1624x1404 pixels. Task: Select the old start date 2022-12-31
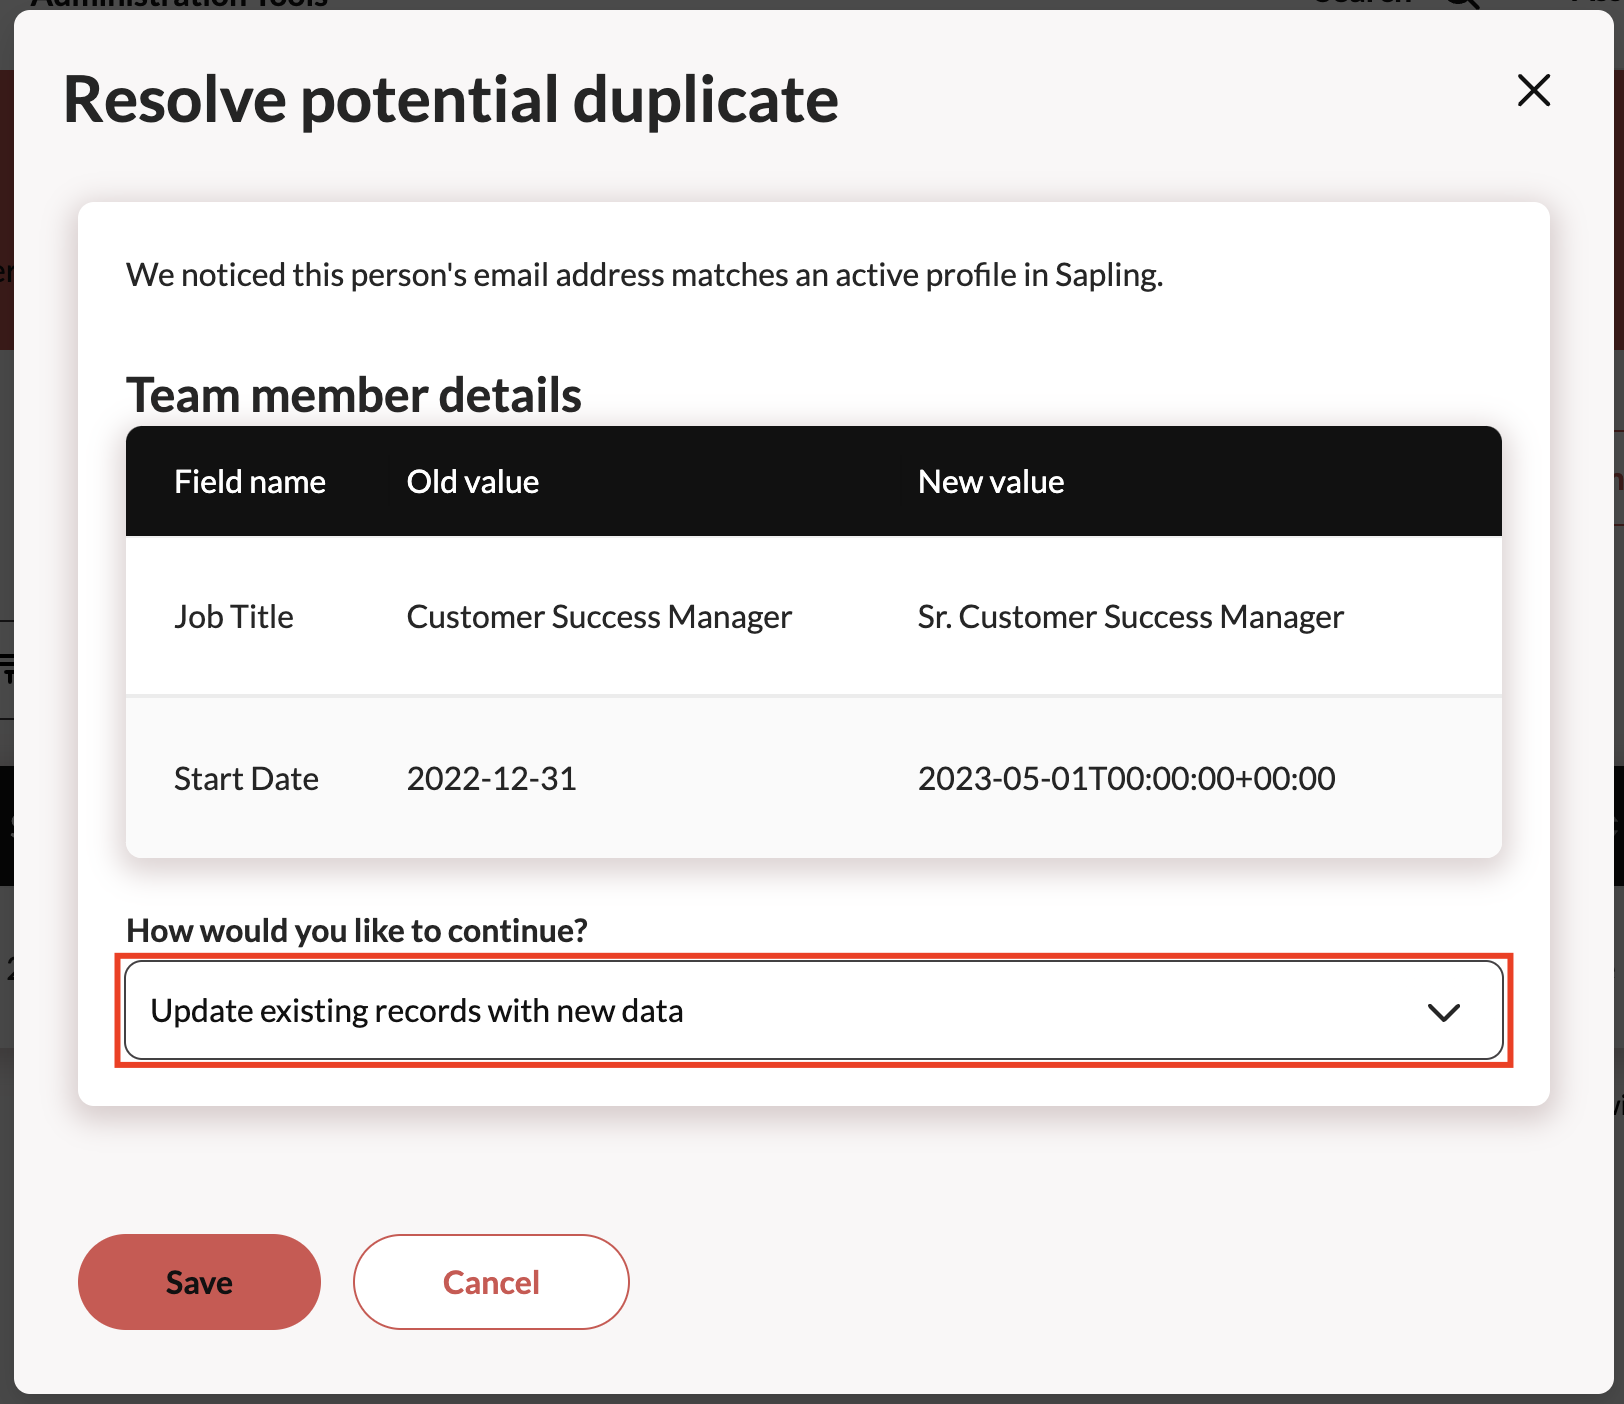coord(491,779)
